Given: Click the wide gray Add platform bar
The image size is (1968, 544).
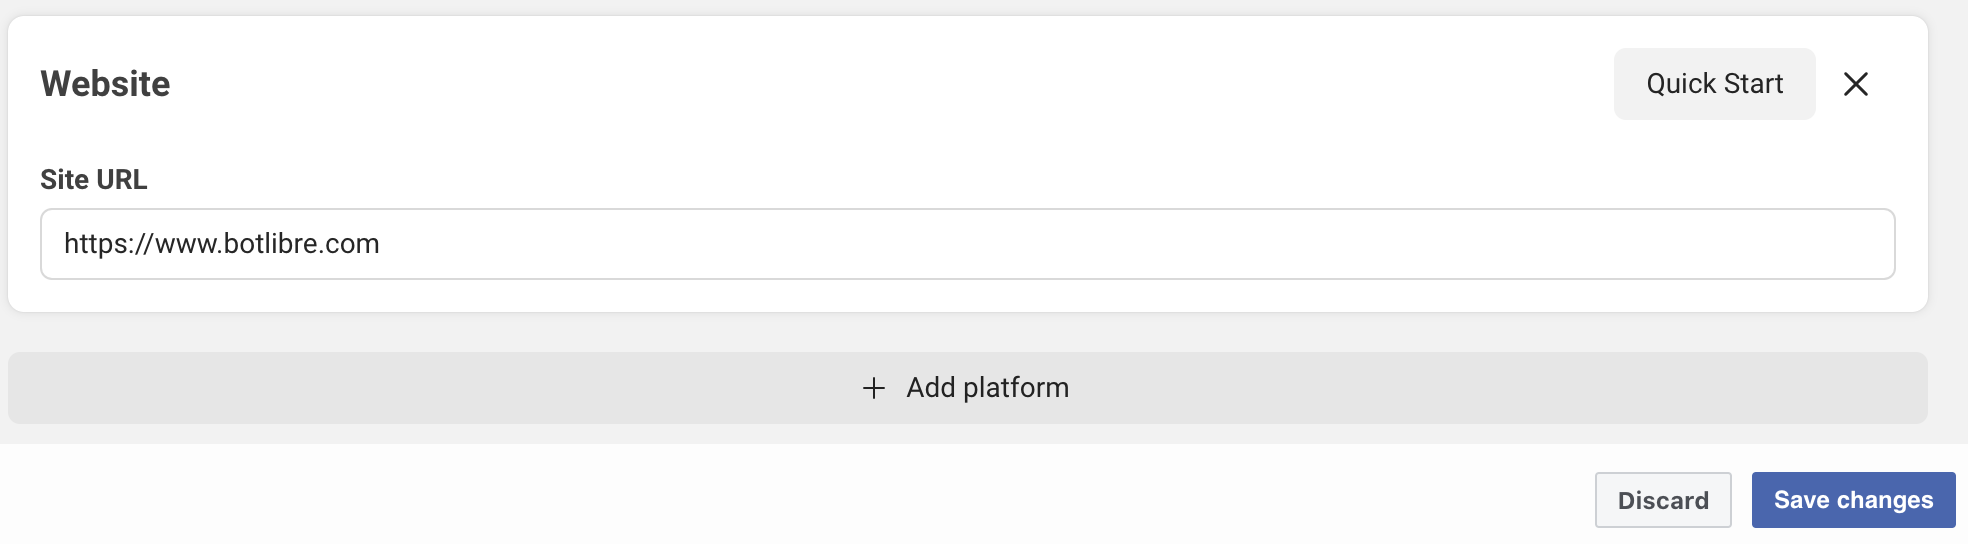Looking at the screenshot, I should click(x=967, y=388).
